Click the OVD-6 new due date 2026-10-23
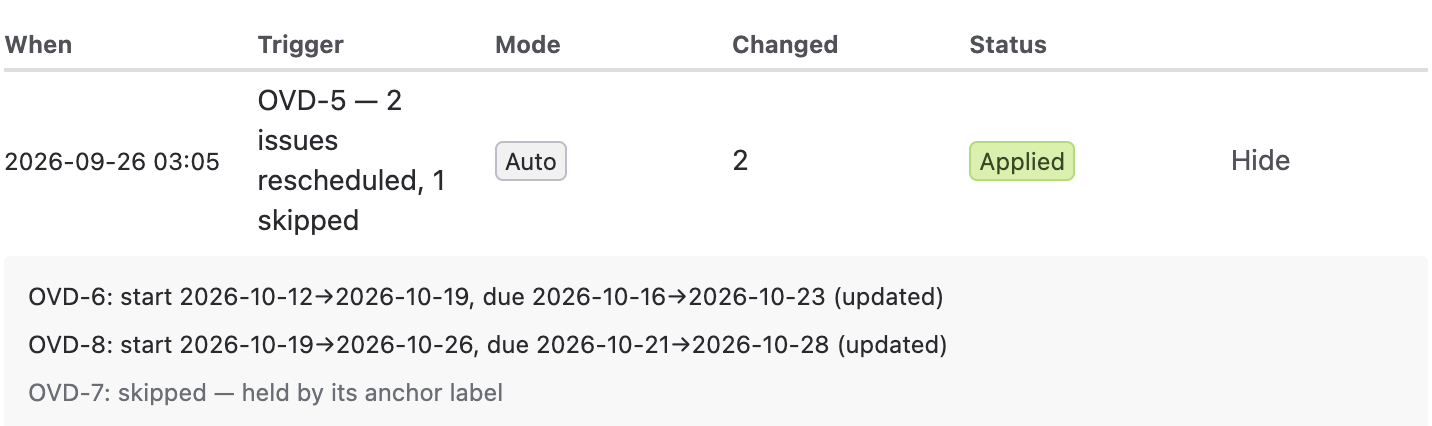This screenshot has width=1432, height=426. click(x=758, y=297)
